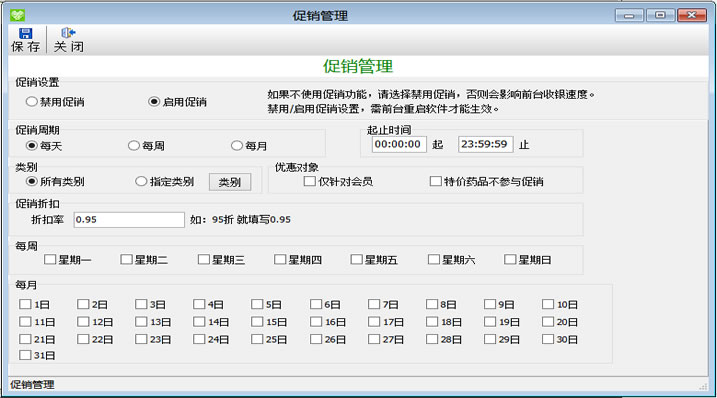Viewport: 717px width, 398px height.
Task: Tick the 6日 day checkbox
Action: 316,304
